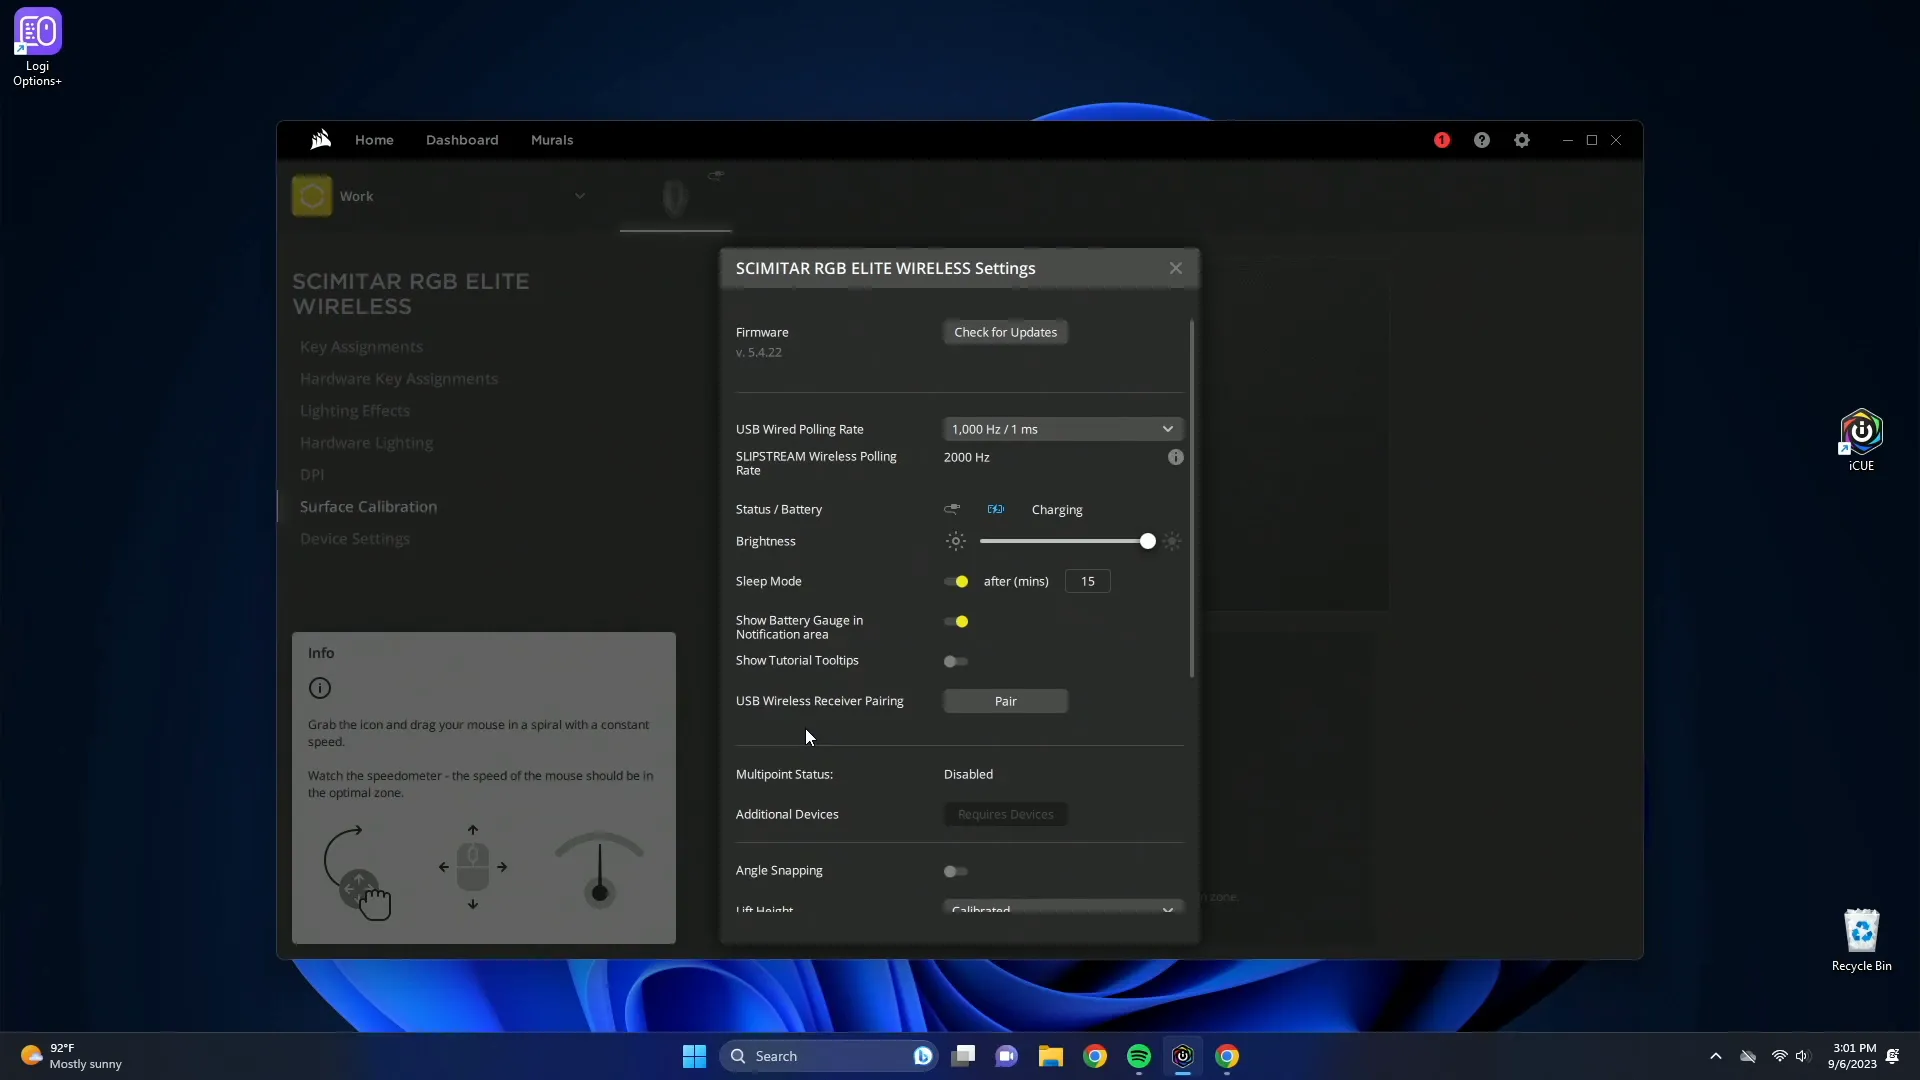Click the firmware version v. 5.4.22 text
This screenshot has height=1080, width=1920.
point(759,352)
